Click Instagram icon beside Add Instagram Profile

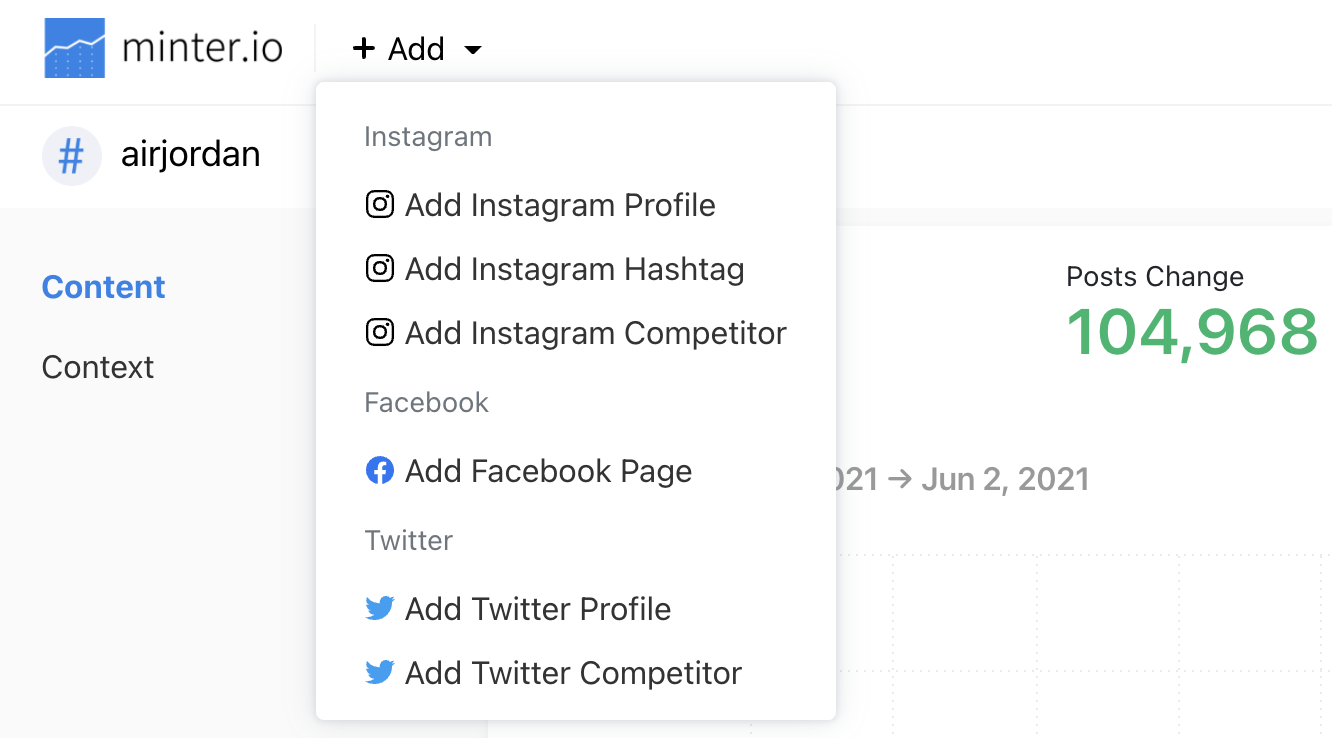380,205
